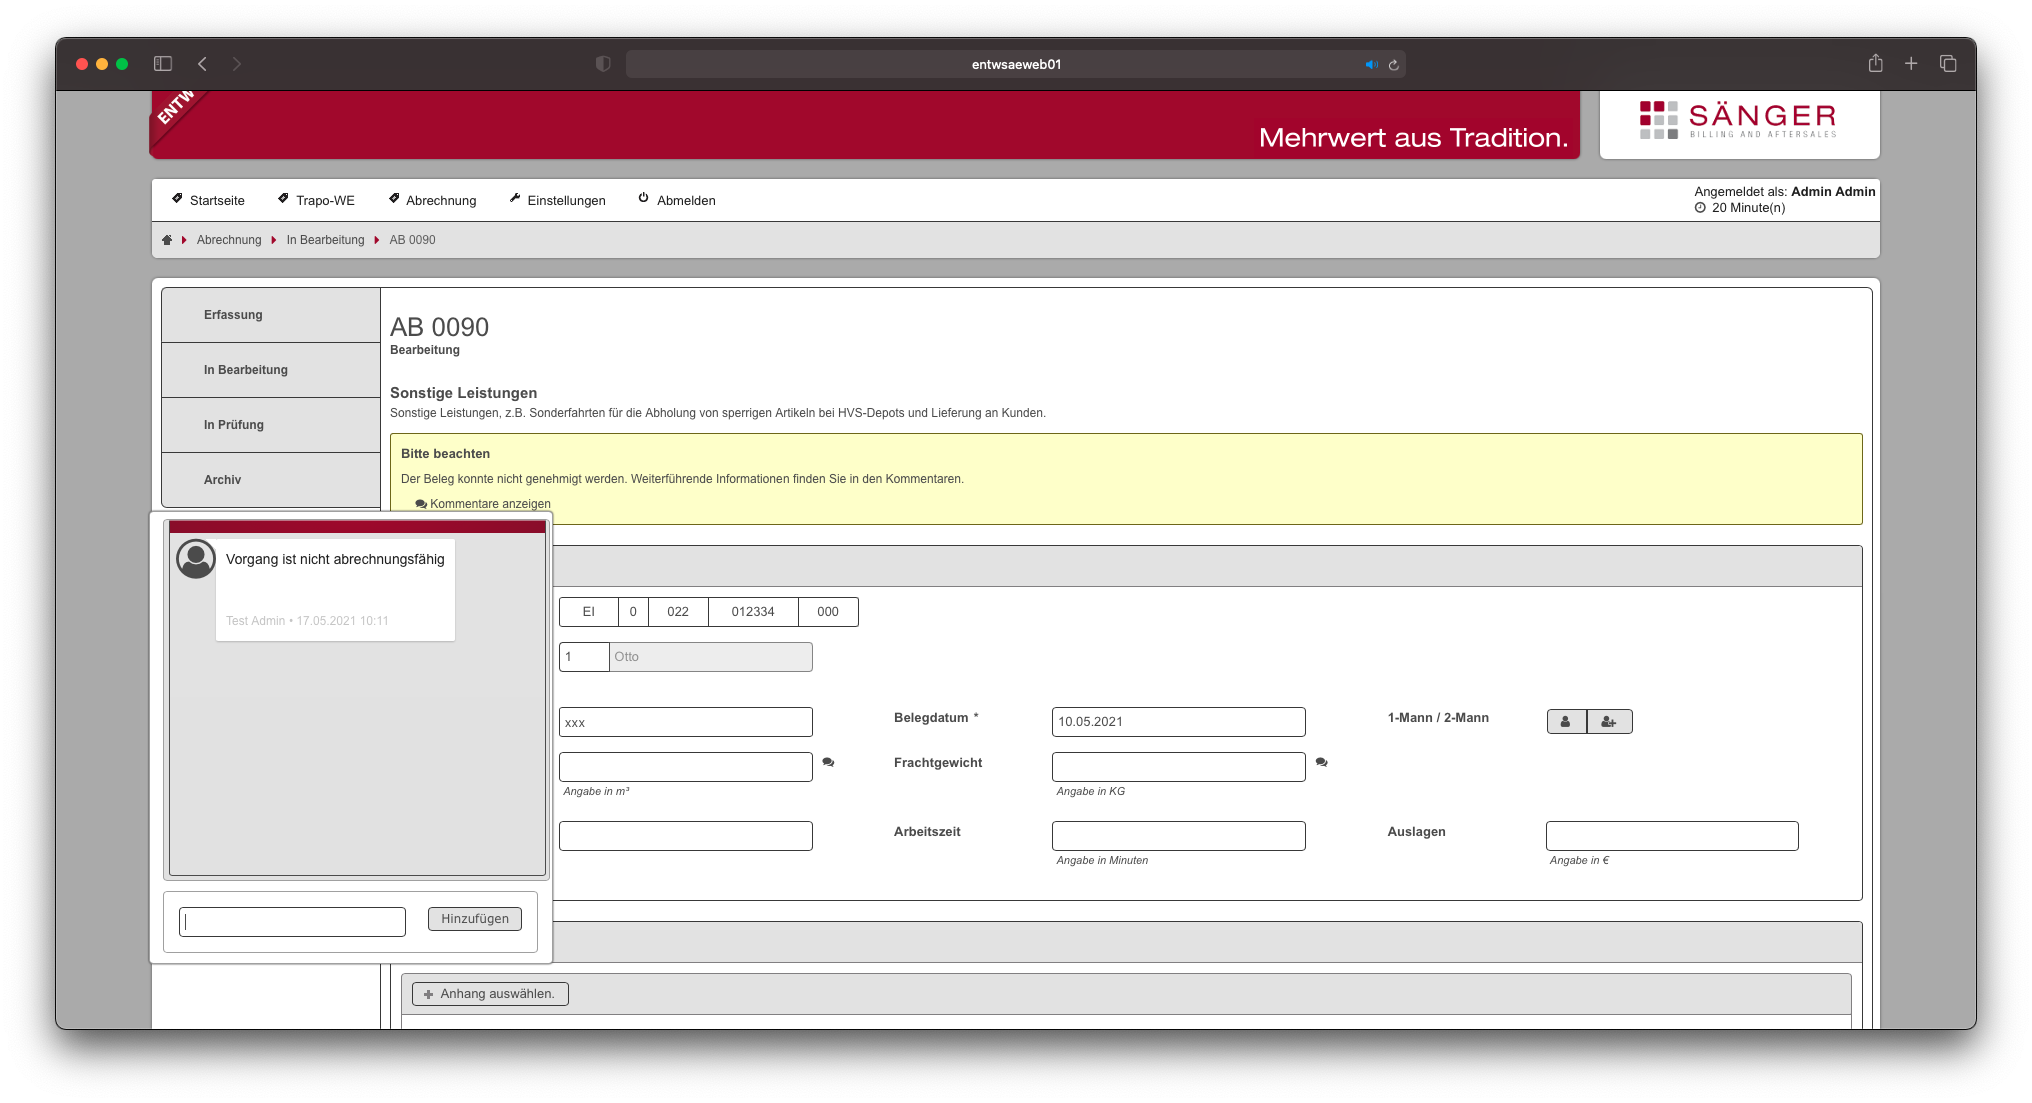The image size is (2032, 1103).
Task: Click the Arbeitszeit input field
Action: (1179, 836)
